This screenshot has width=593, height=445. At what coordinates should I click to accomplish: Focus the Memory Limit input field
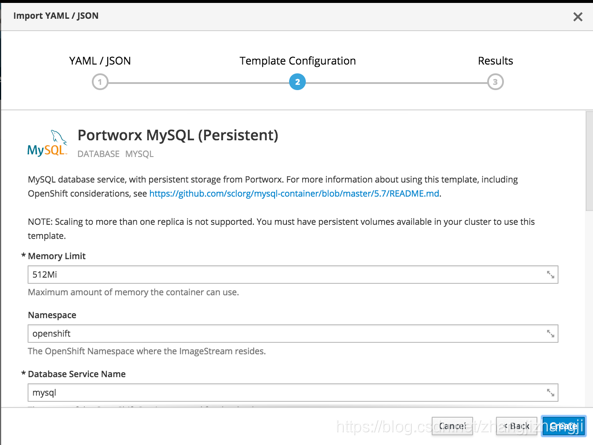click(x=293, y=274)
